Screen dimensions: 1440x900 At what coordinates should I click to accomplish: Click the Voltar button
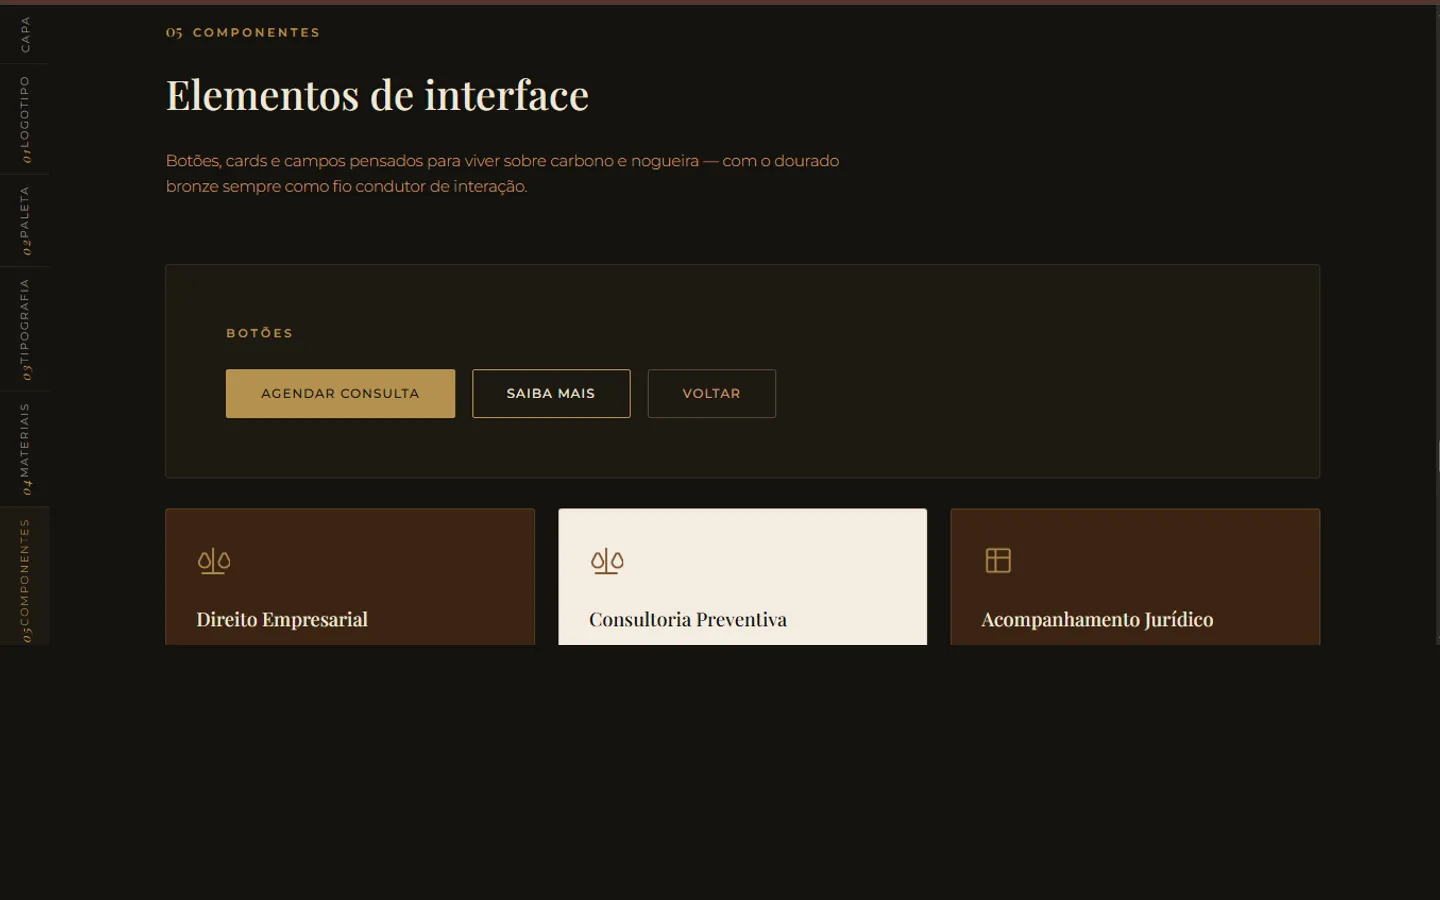click(712, 393)
